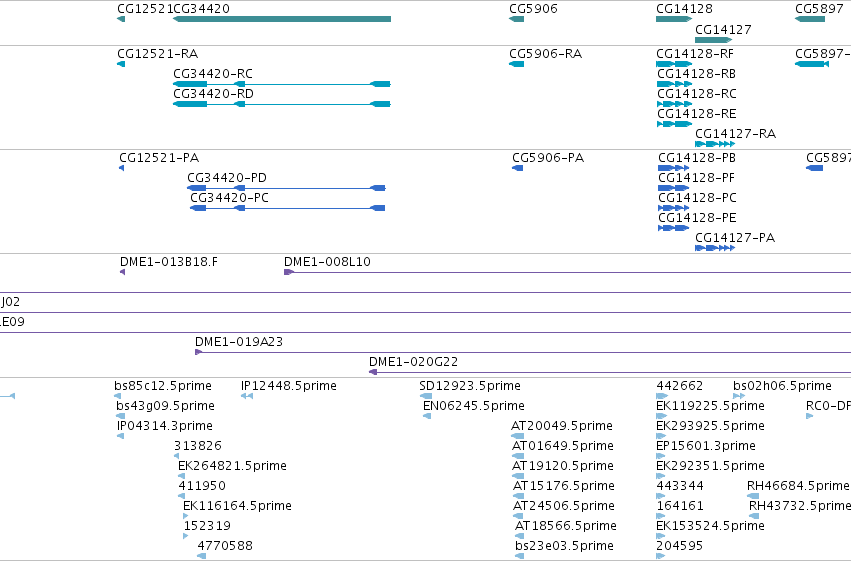This screenshot has height=561, width=851.
Task: Select the CG34420-RC transcript
Action: click(282, 84)
